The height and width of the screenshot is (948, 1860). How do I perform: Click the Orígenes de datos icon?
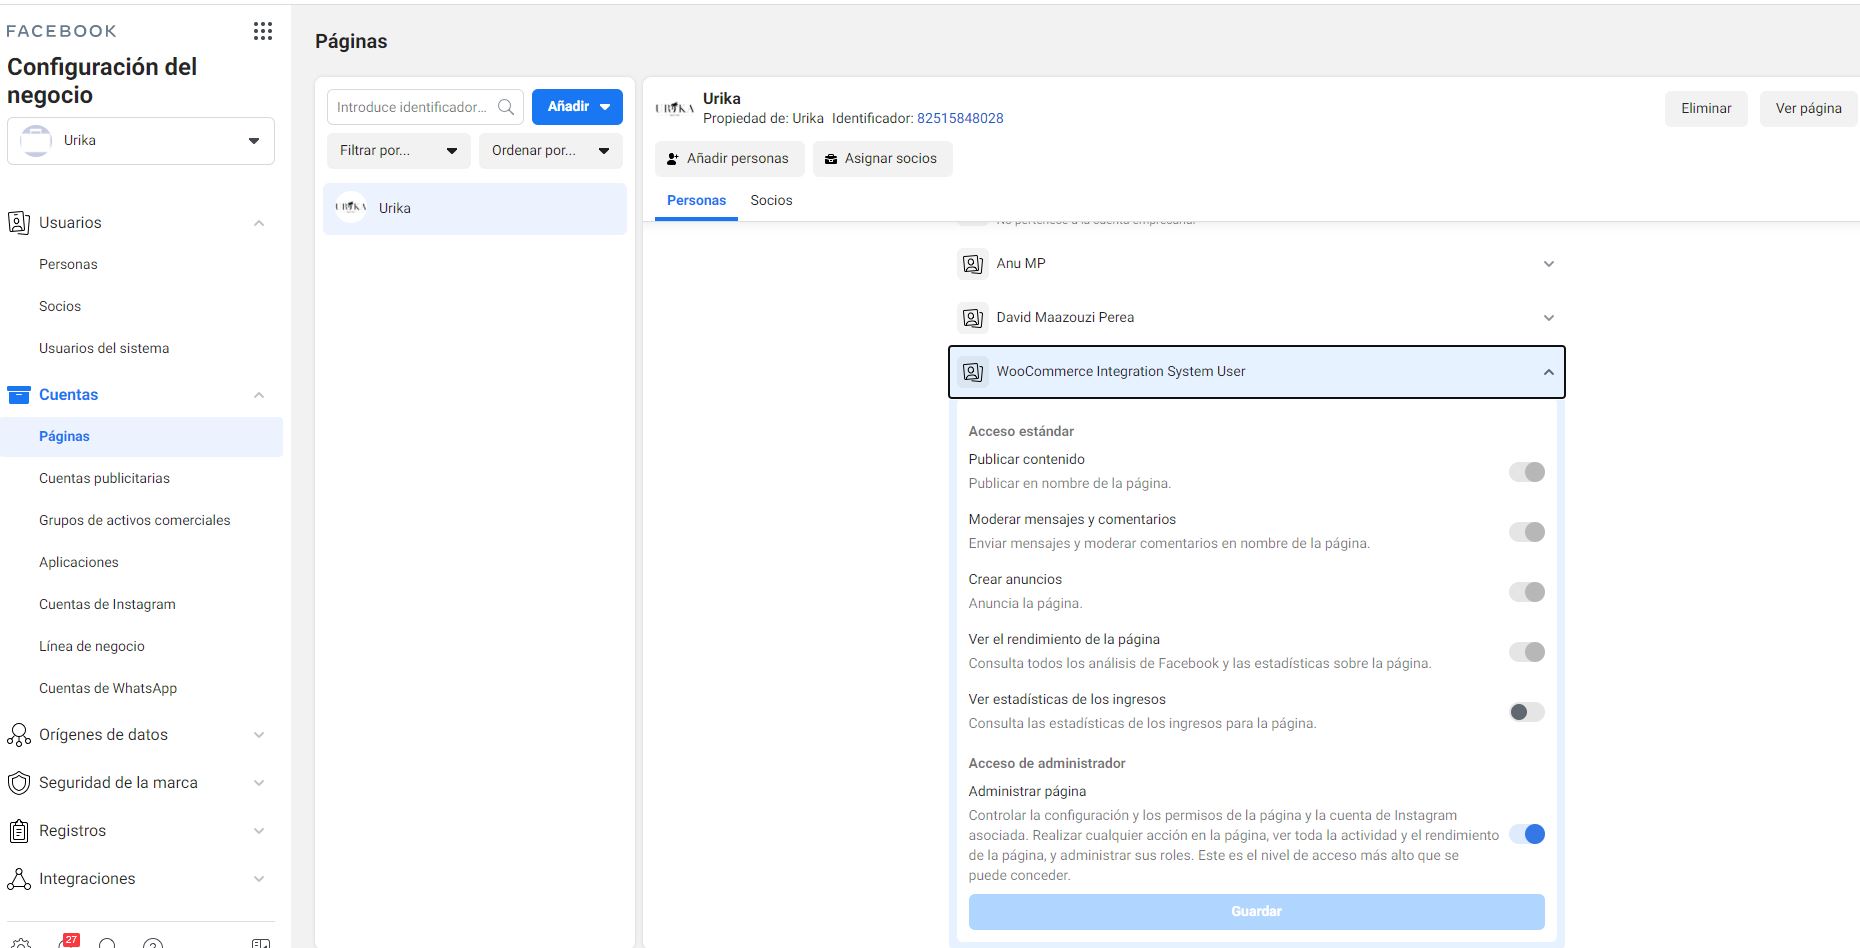pos(18,735)
